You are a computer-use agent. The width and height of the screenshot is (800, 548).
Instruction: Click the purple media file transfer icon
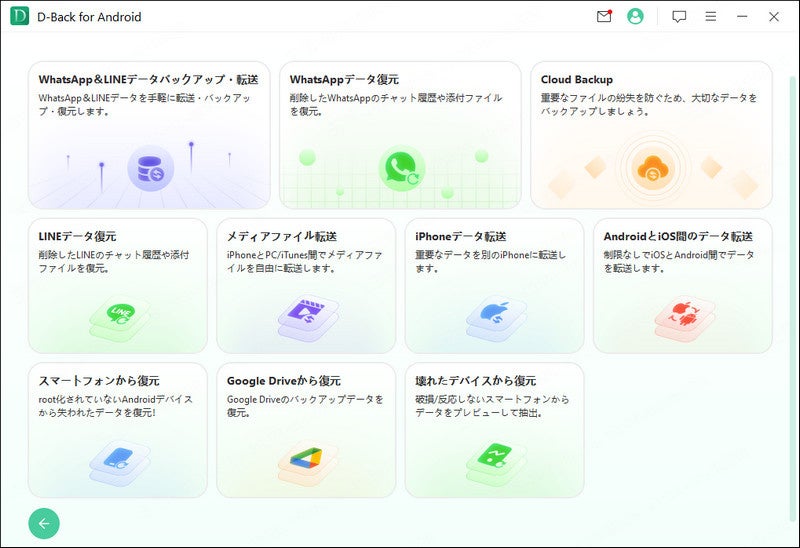(308, 319)
